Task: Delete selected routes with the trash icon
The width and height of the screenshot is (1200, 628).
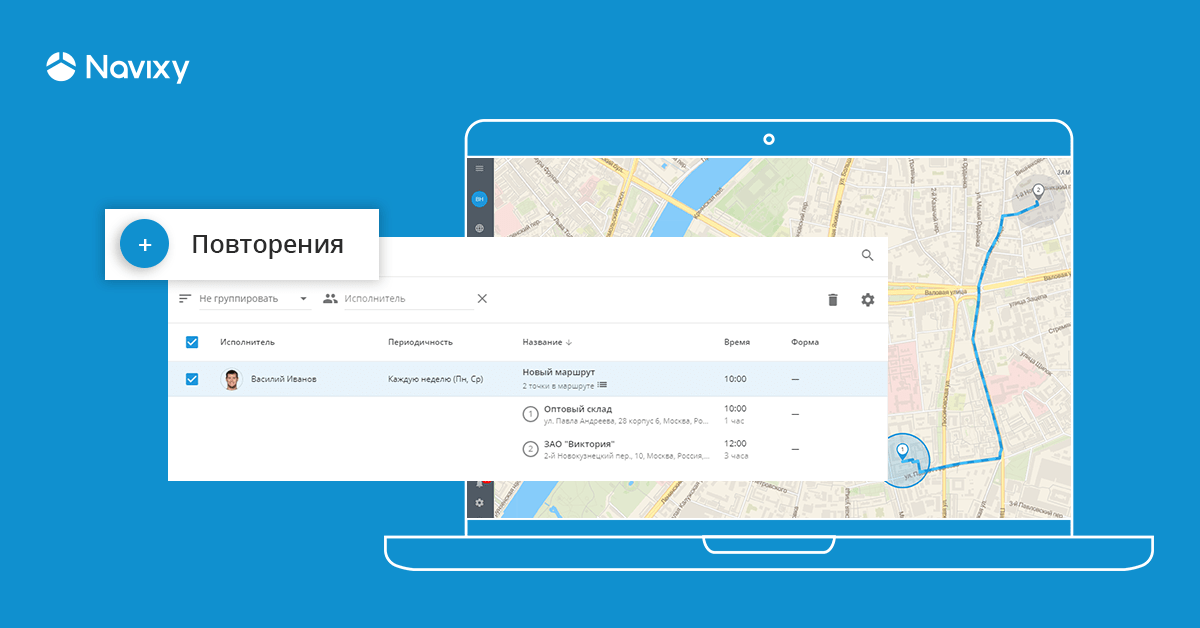Action: click(833, 299)
